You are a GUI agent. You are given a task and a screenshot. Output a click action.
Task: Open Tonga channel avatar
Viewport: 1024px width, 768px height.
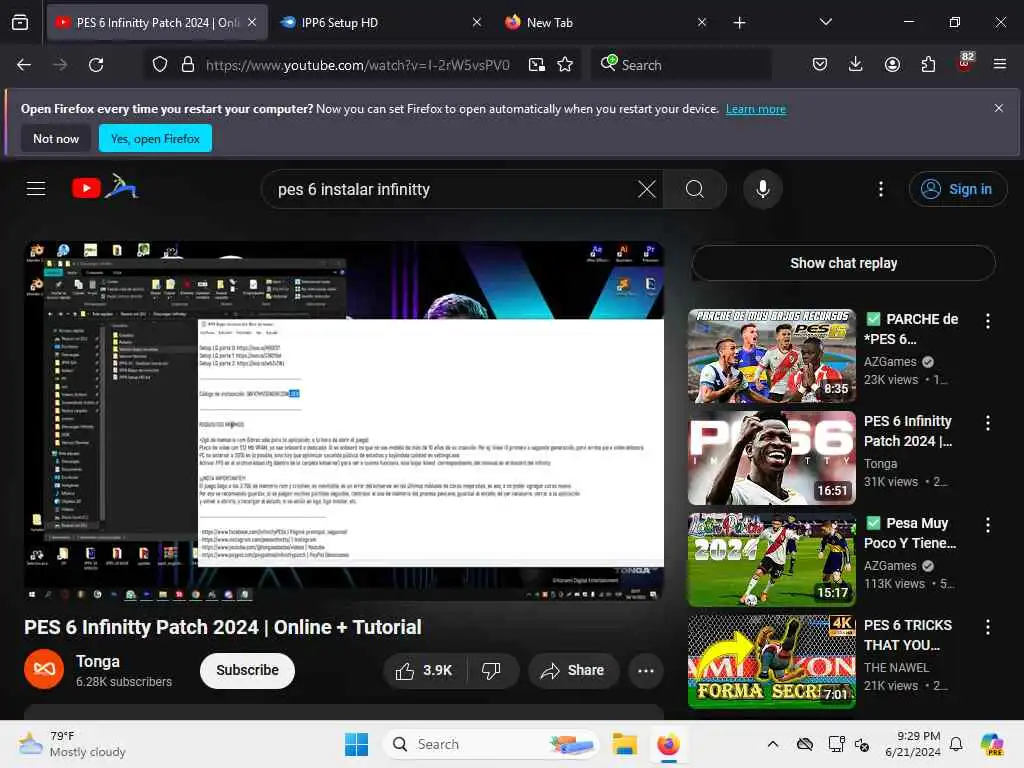pos(44,669)
